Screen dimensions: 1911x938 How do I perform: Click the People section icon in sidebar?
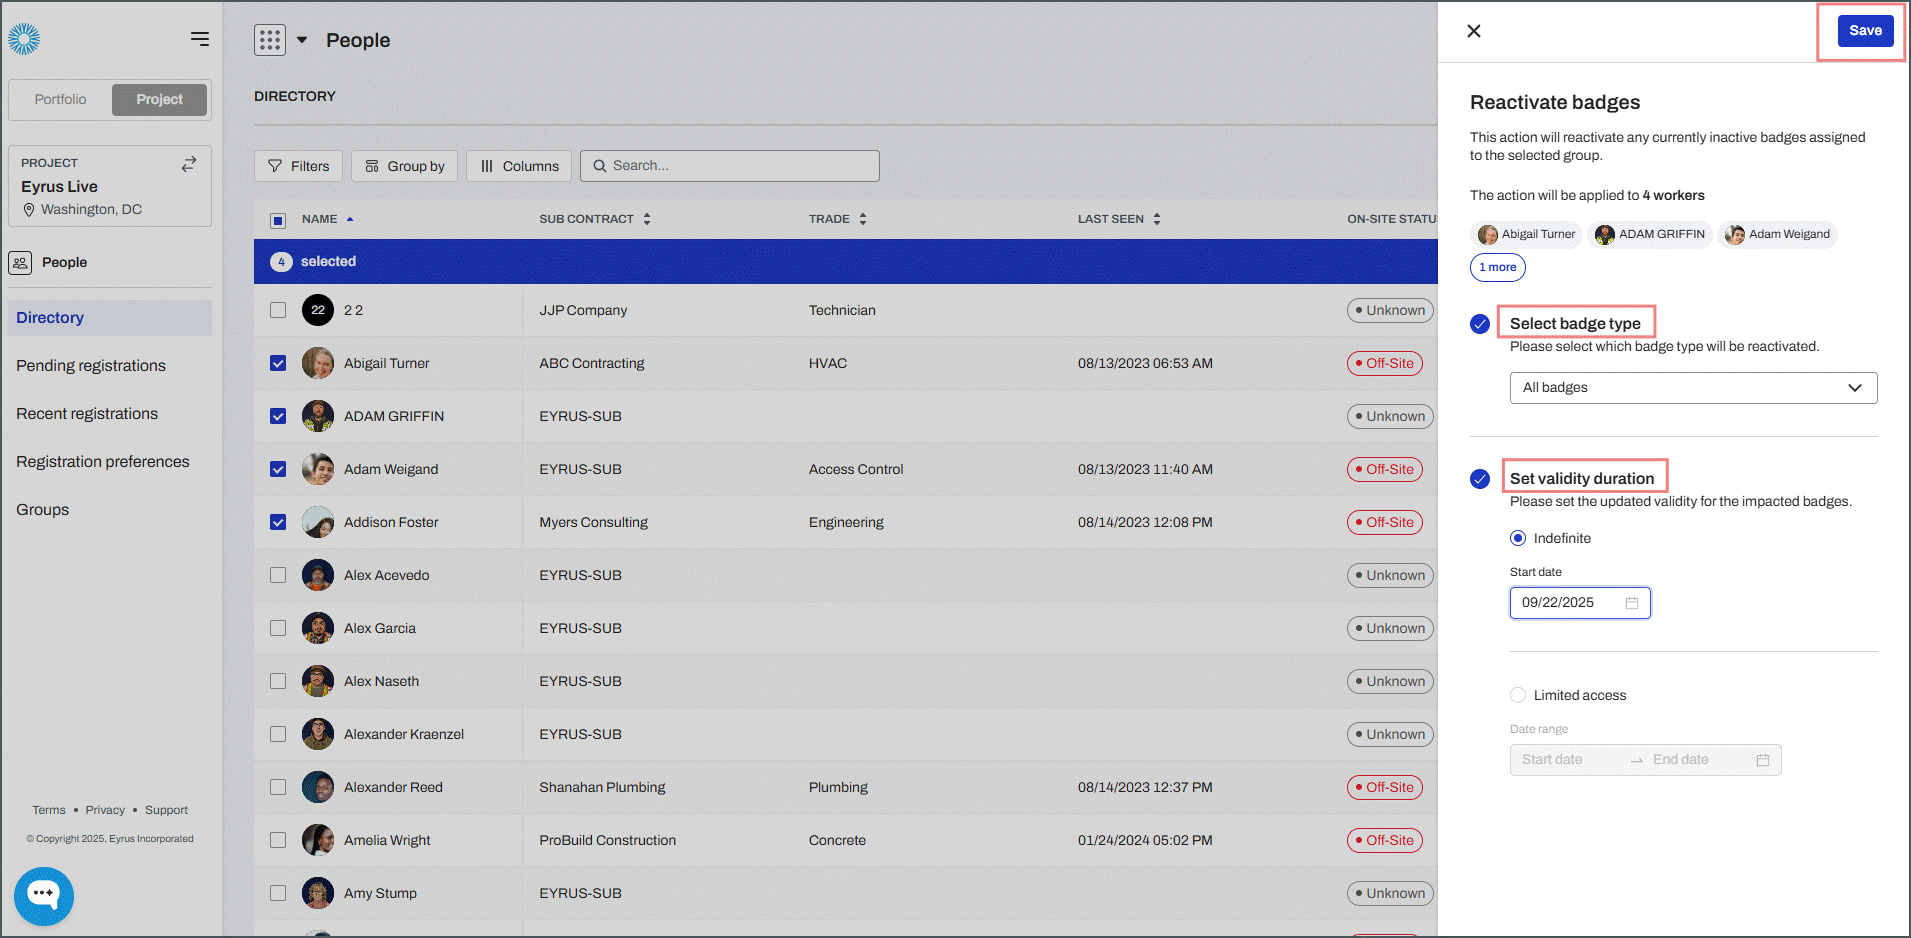tap(20, 263)
